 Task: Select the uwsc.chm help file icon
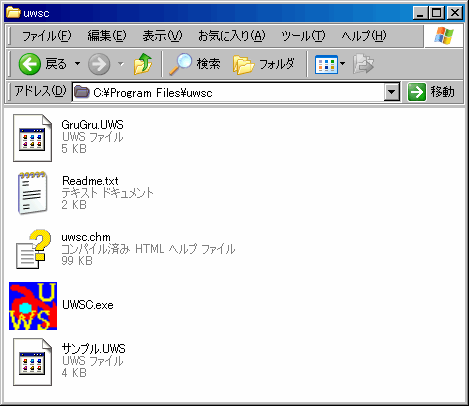[x=34, y=249]
